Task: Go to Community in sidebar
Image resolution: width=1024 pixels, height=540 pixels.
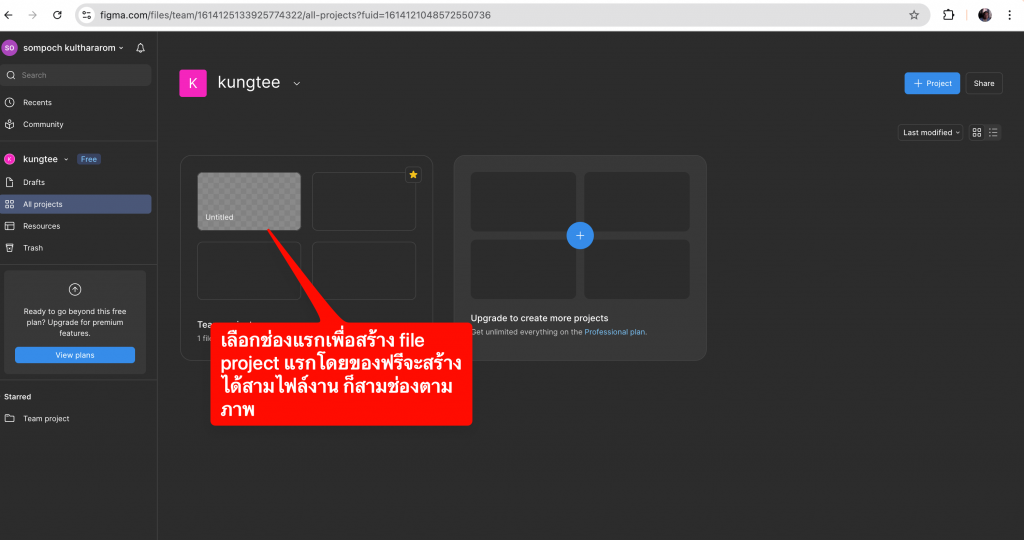Action: 43,124
